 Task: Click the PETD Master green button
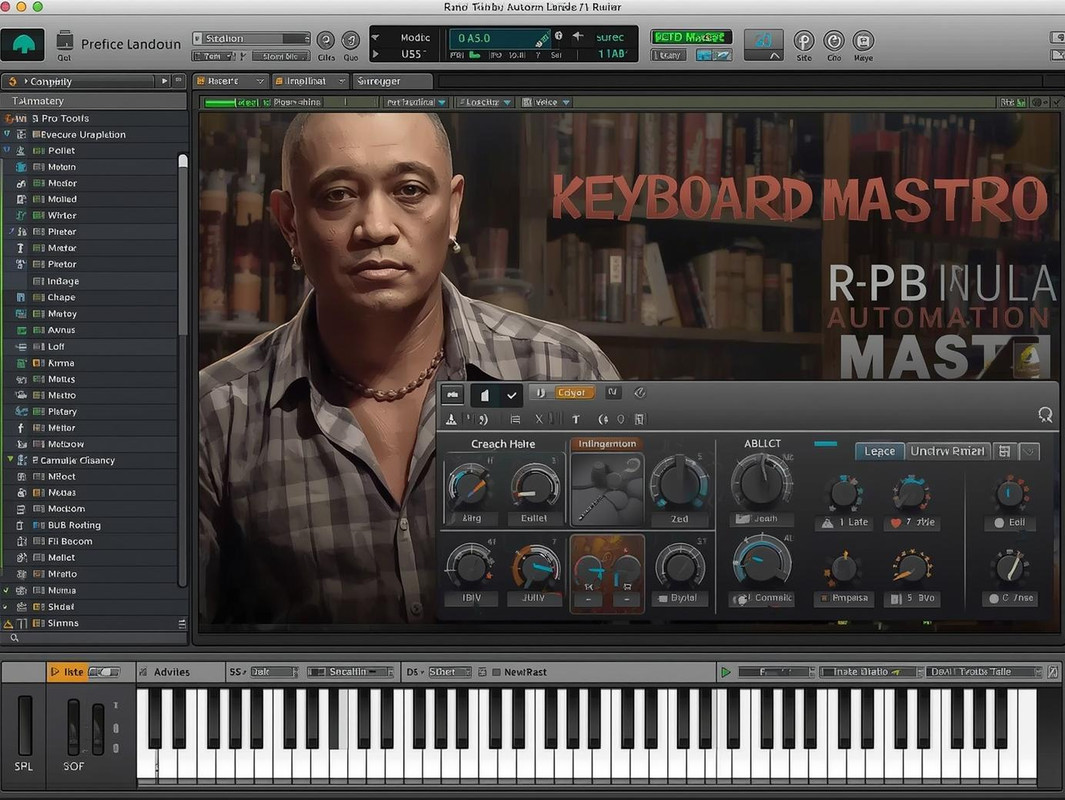691,37
